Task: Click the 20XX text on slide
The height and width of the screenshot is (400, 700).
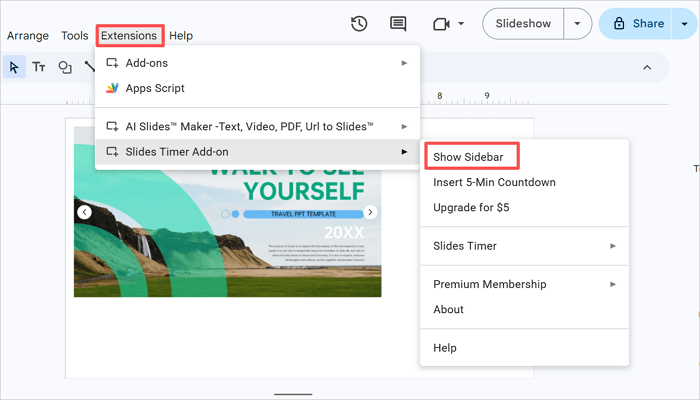Action: [344, 233]
